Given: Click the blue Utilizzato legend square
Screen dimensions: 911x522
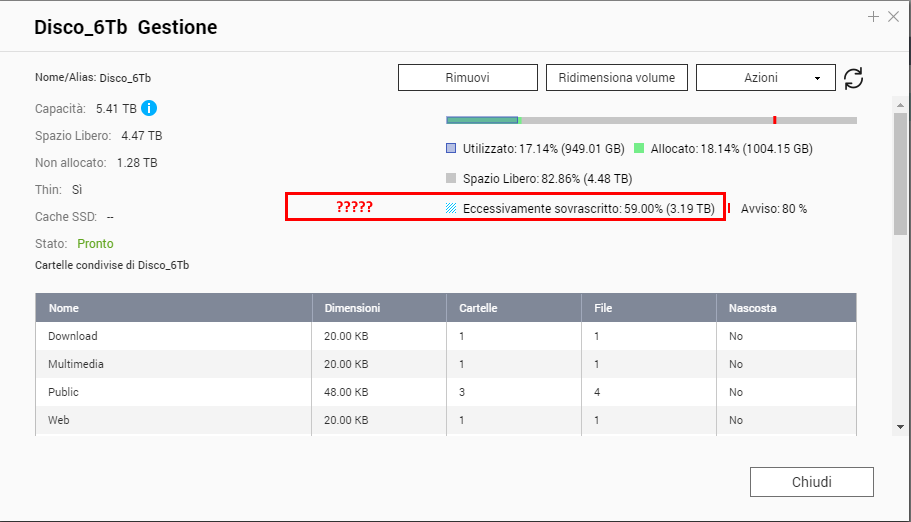Looking at the screenshot, I should click(451, 149).
